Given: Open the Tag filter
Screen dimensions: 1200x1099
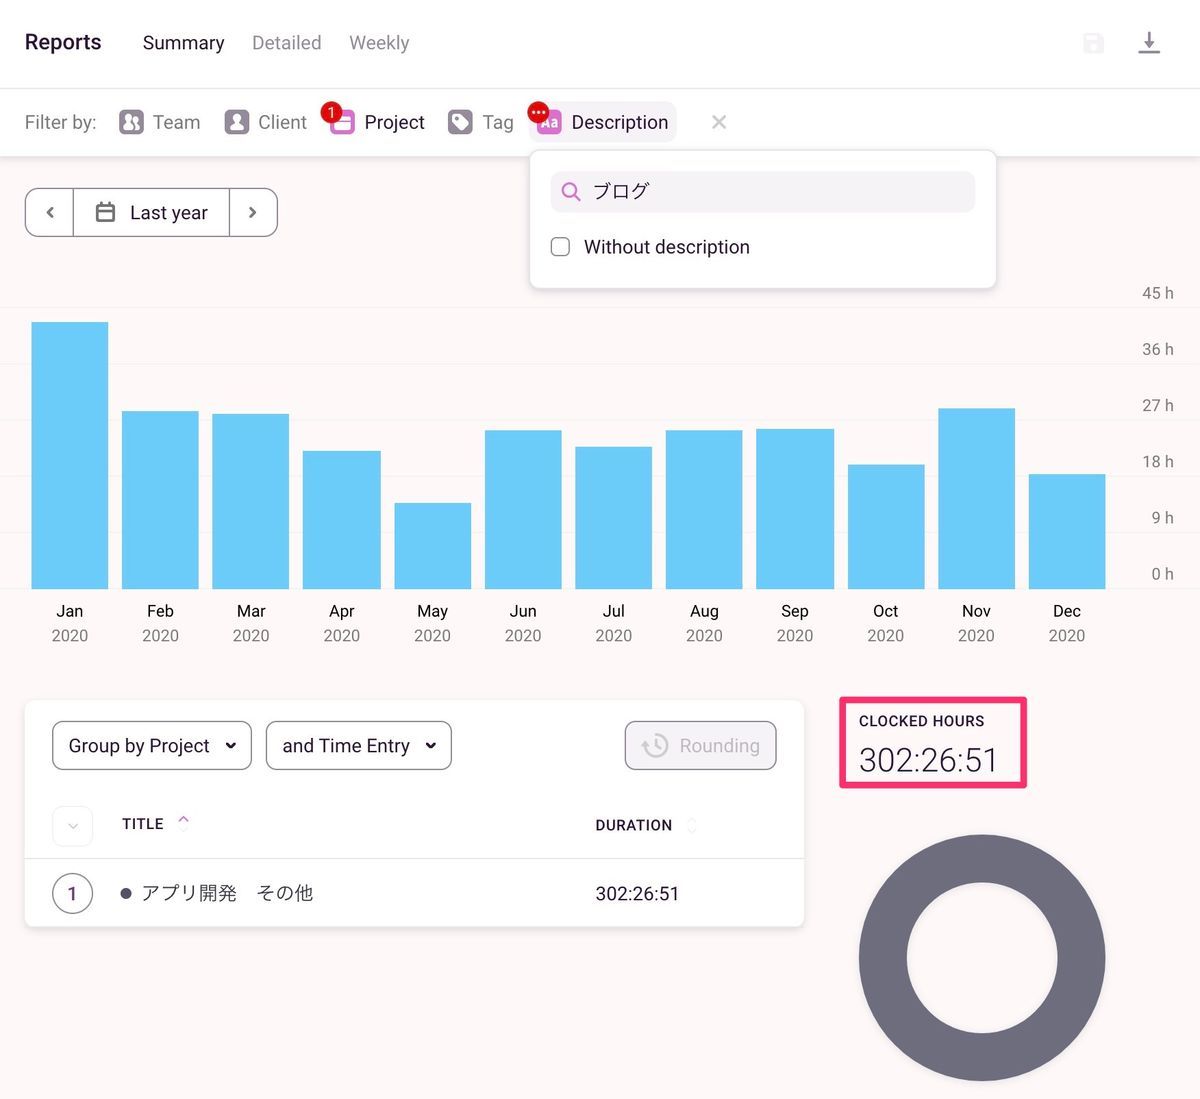Looking at the screenshot, I should [x=481, y=122].
